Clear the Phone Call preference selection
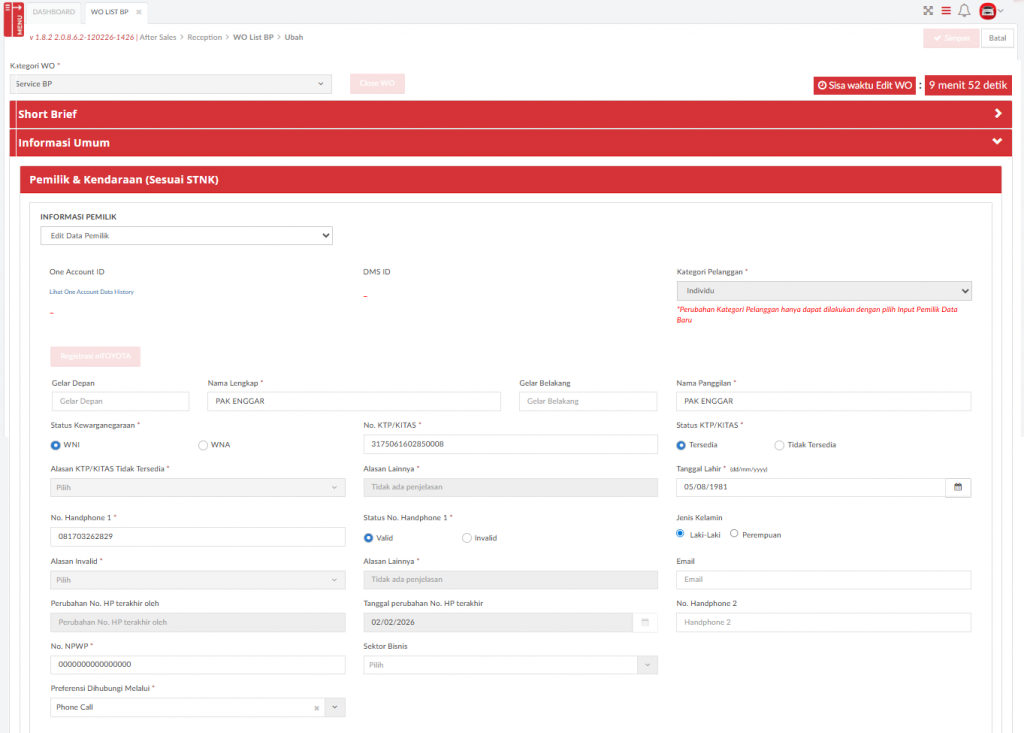The image size is (1024, 733). pyautogui.click(x=316, y=707)
